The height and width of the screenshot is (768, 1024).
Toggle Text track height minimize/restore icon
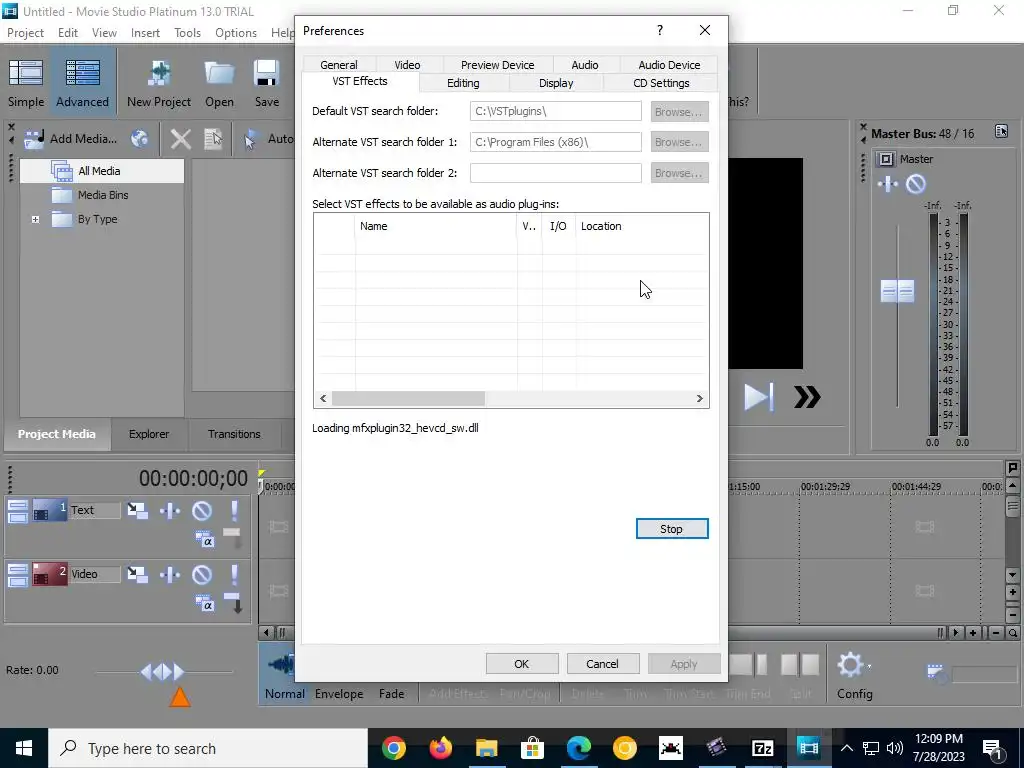[x=18, y=511]
